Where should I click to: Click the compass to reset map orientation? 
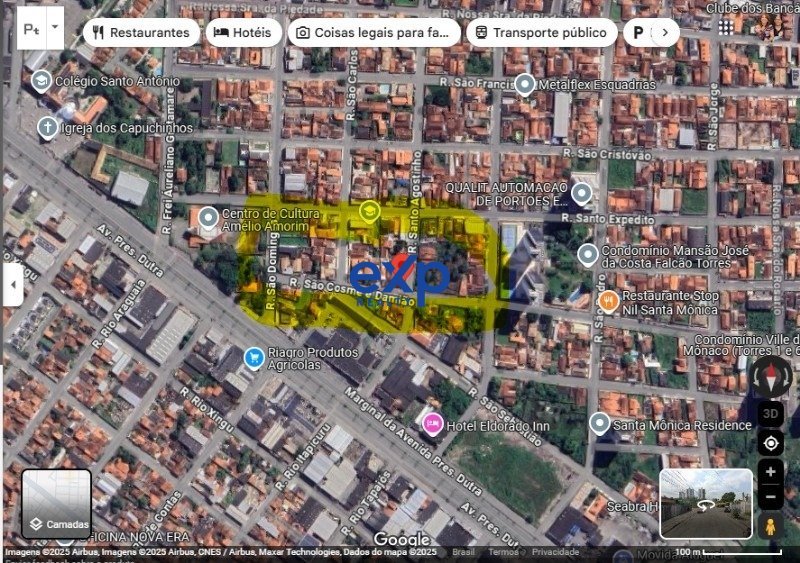[771, 378]
